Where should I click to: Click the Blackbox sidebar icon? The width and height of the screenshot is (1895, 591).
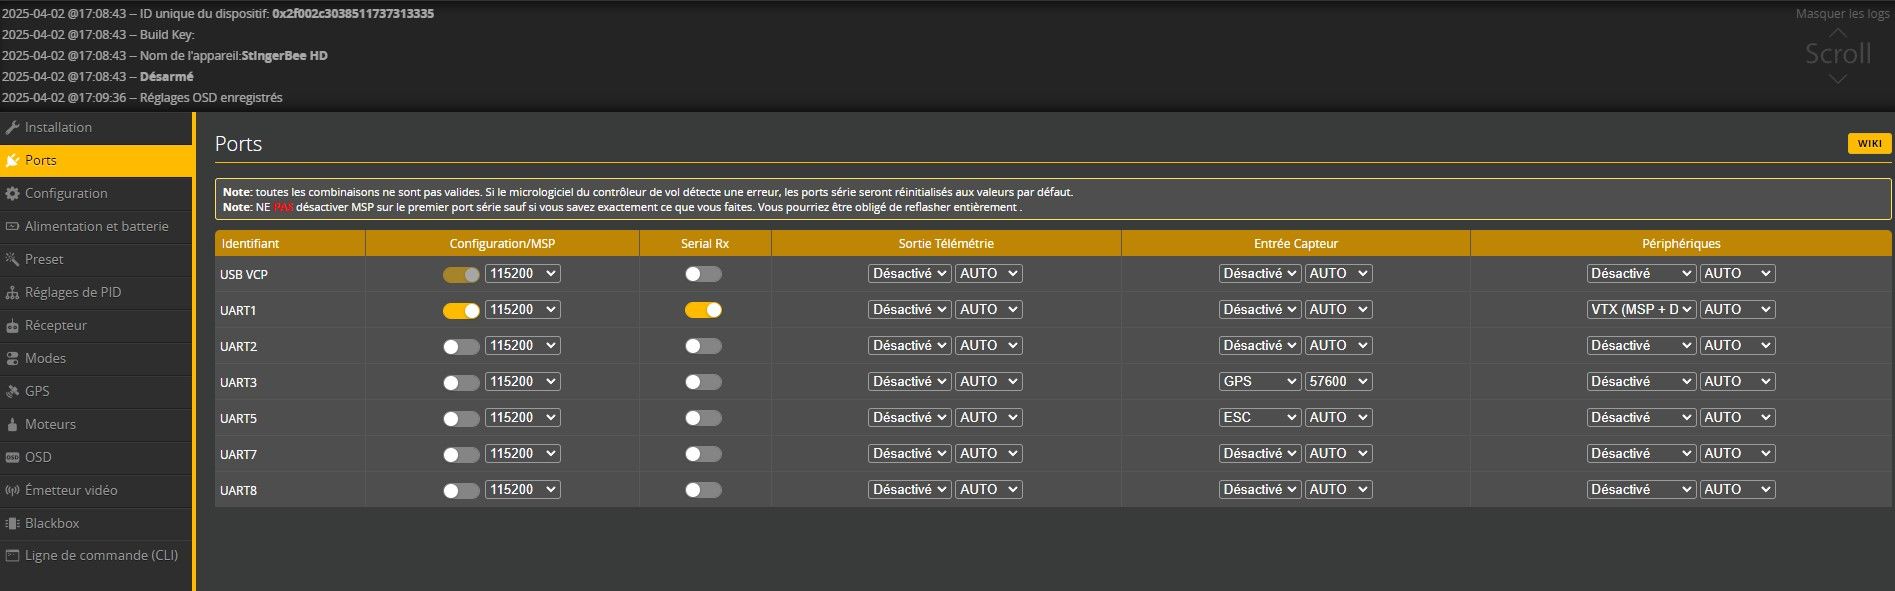[13, 524]
